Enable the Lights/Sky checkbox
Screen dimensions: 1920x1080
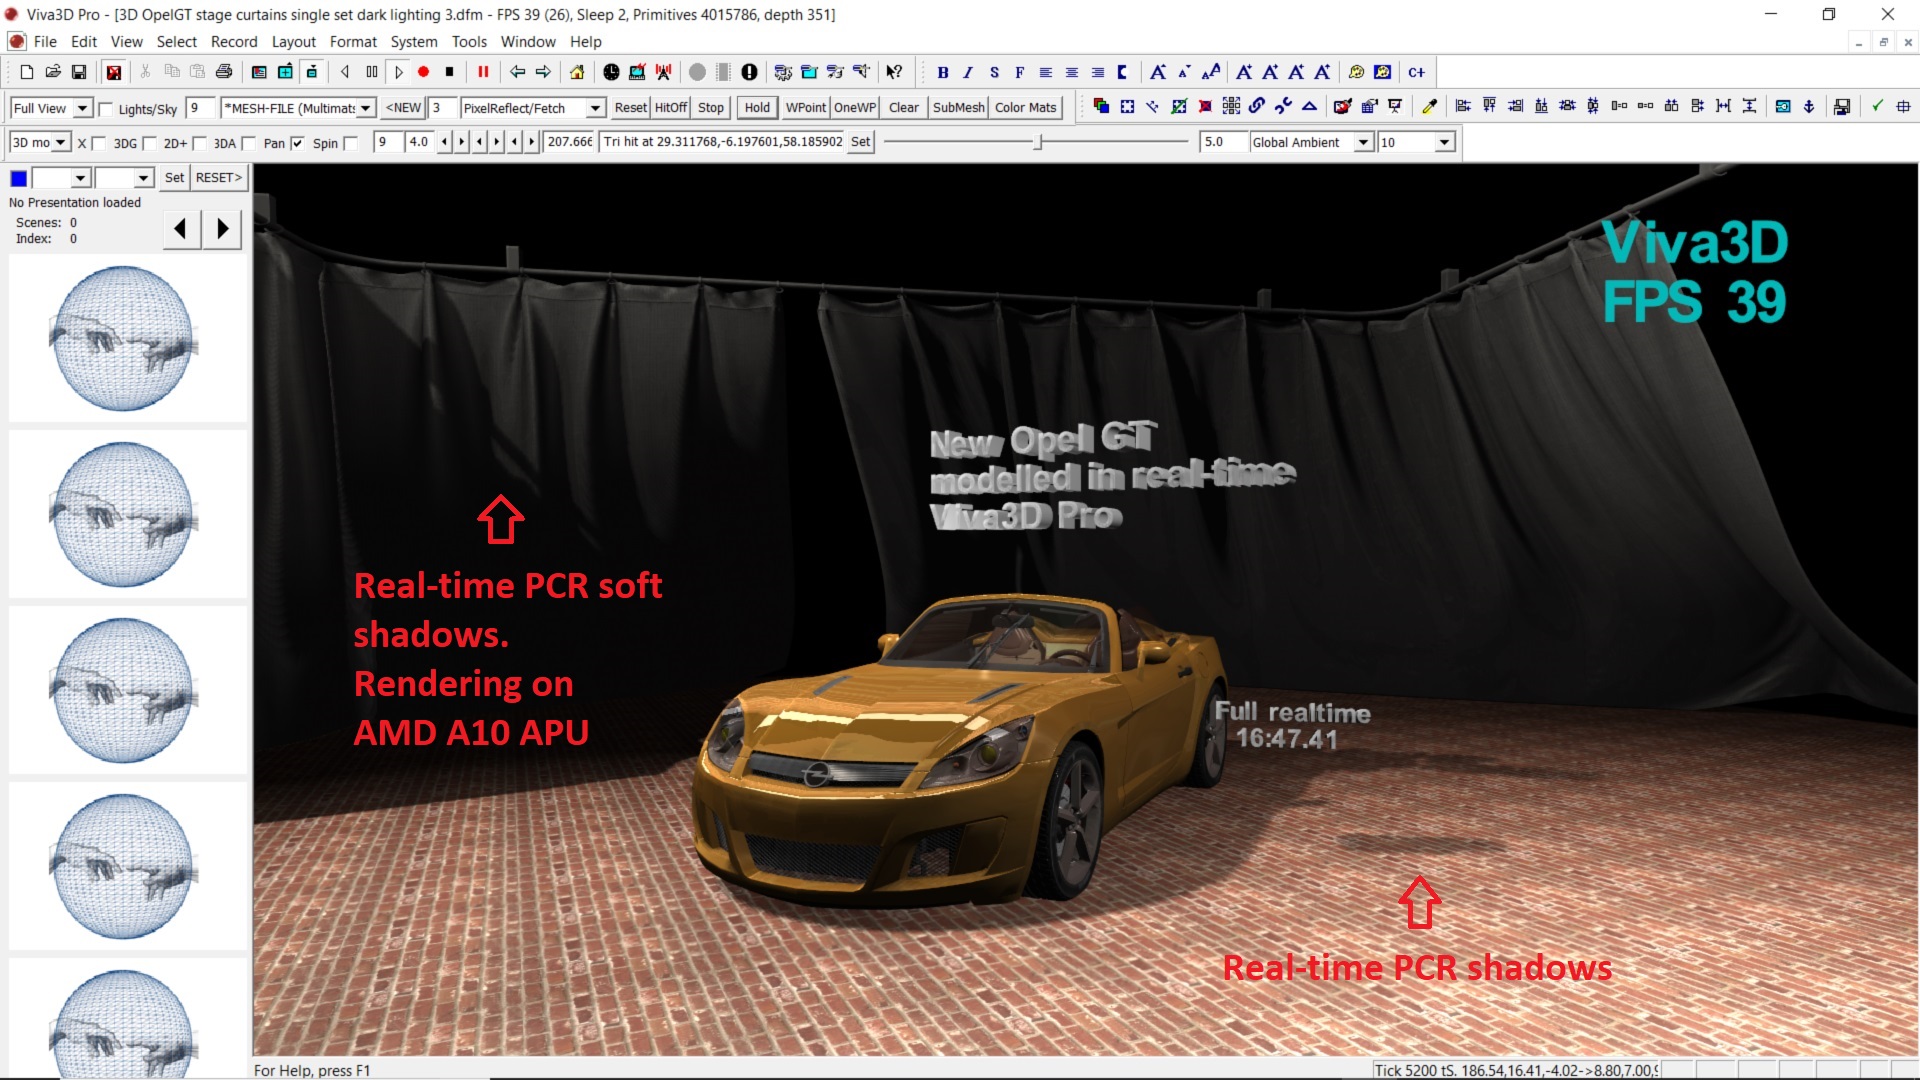click(x=106, y=109)
